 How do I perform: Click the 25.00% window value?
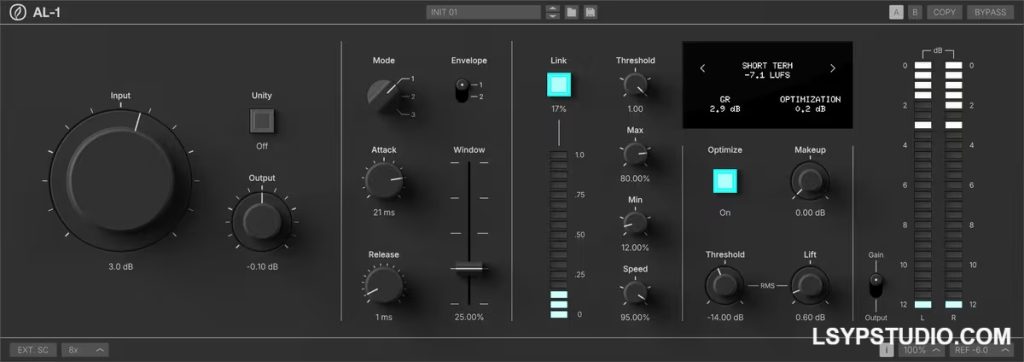tap(469, 317)
